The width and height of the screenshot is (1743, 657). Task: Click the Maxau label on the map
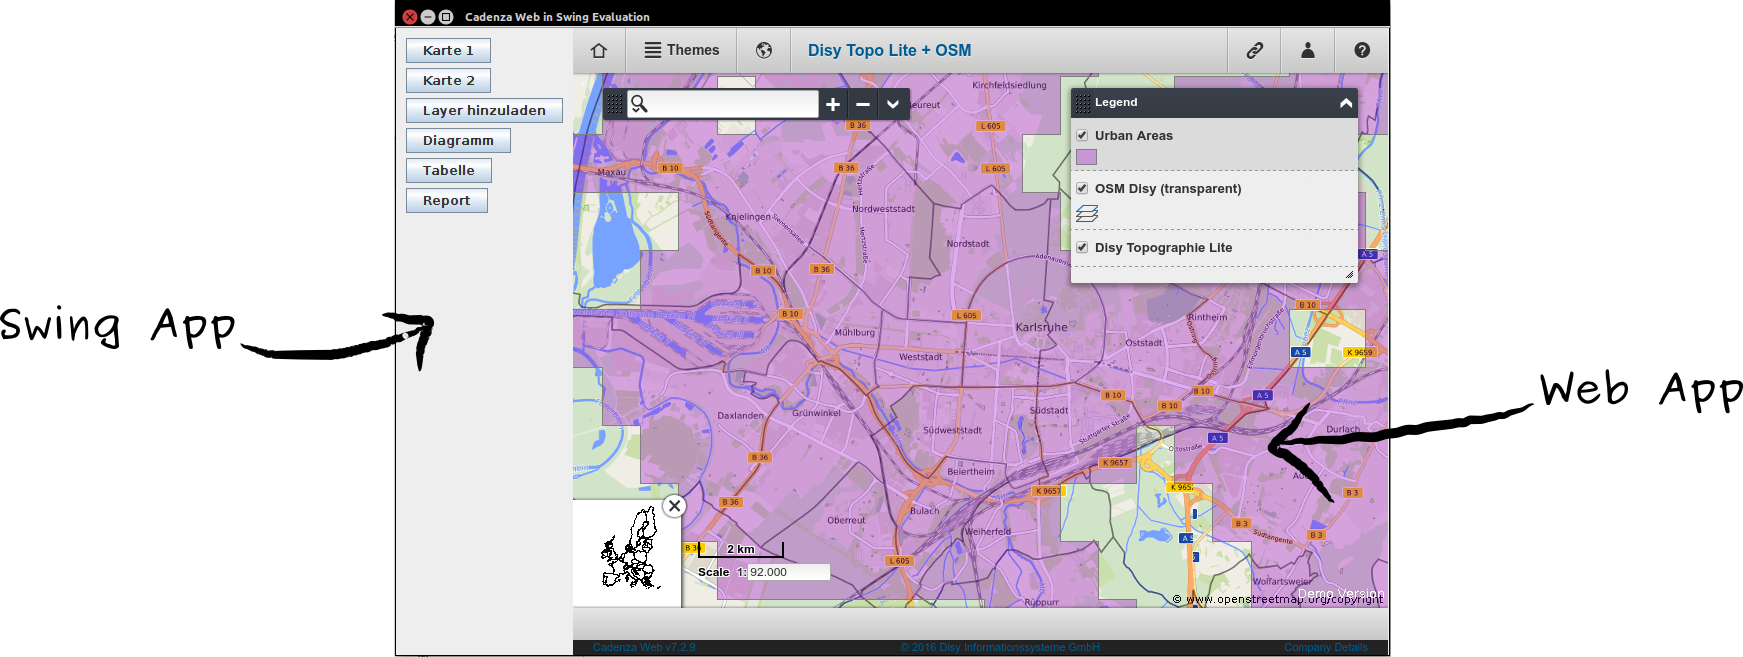point(611,171)
